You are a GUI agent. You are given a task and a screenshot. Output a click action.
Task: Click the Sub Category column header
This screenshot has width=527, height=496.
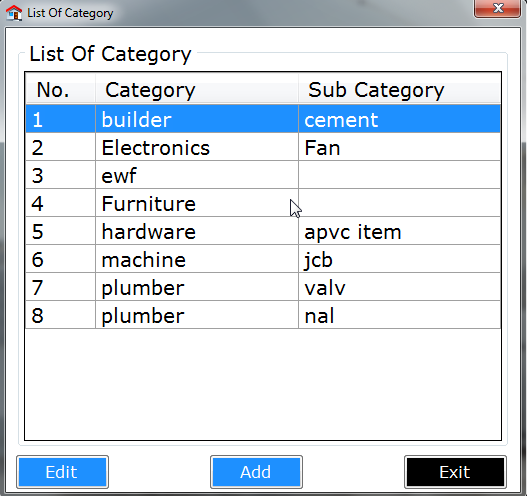[x=400, y=90]
